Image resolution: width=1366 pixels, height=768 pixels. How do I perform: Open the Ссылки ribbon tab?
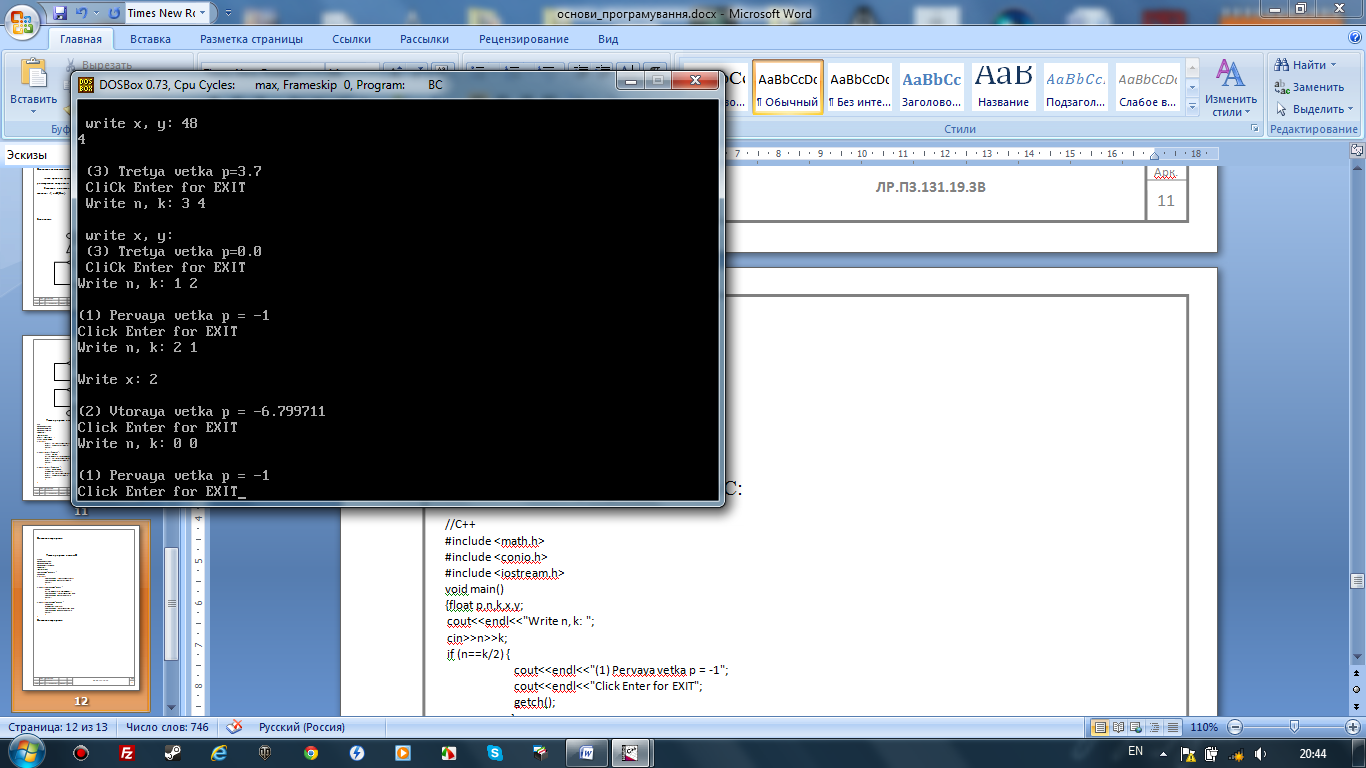pos(351,39)
